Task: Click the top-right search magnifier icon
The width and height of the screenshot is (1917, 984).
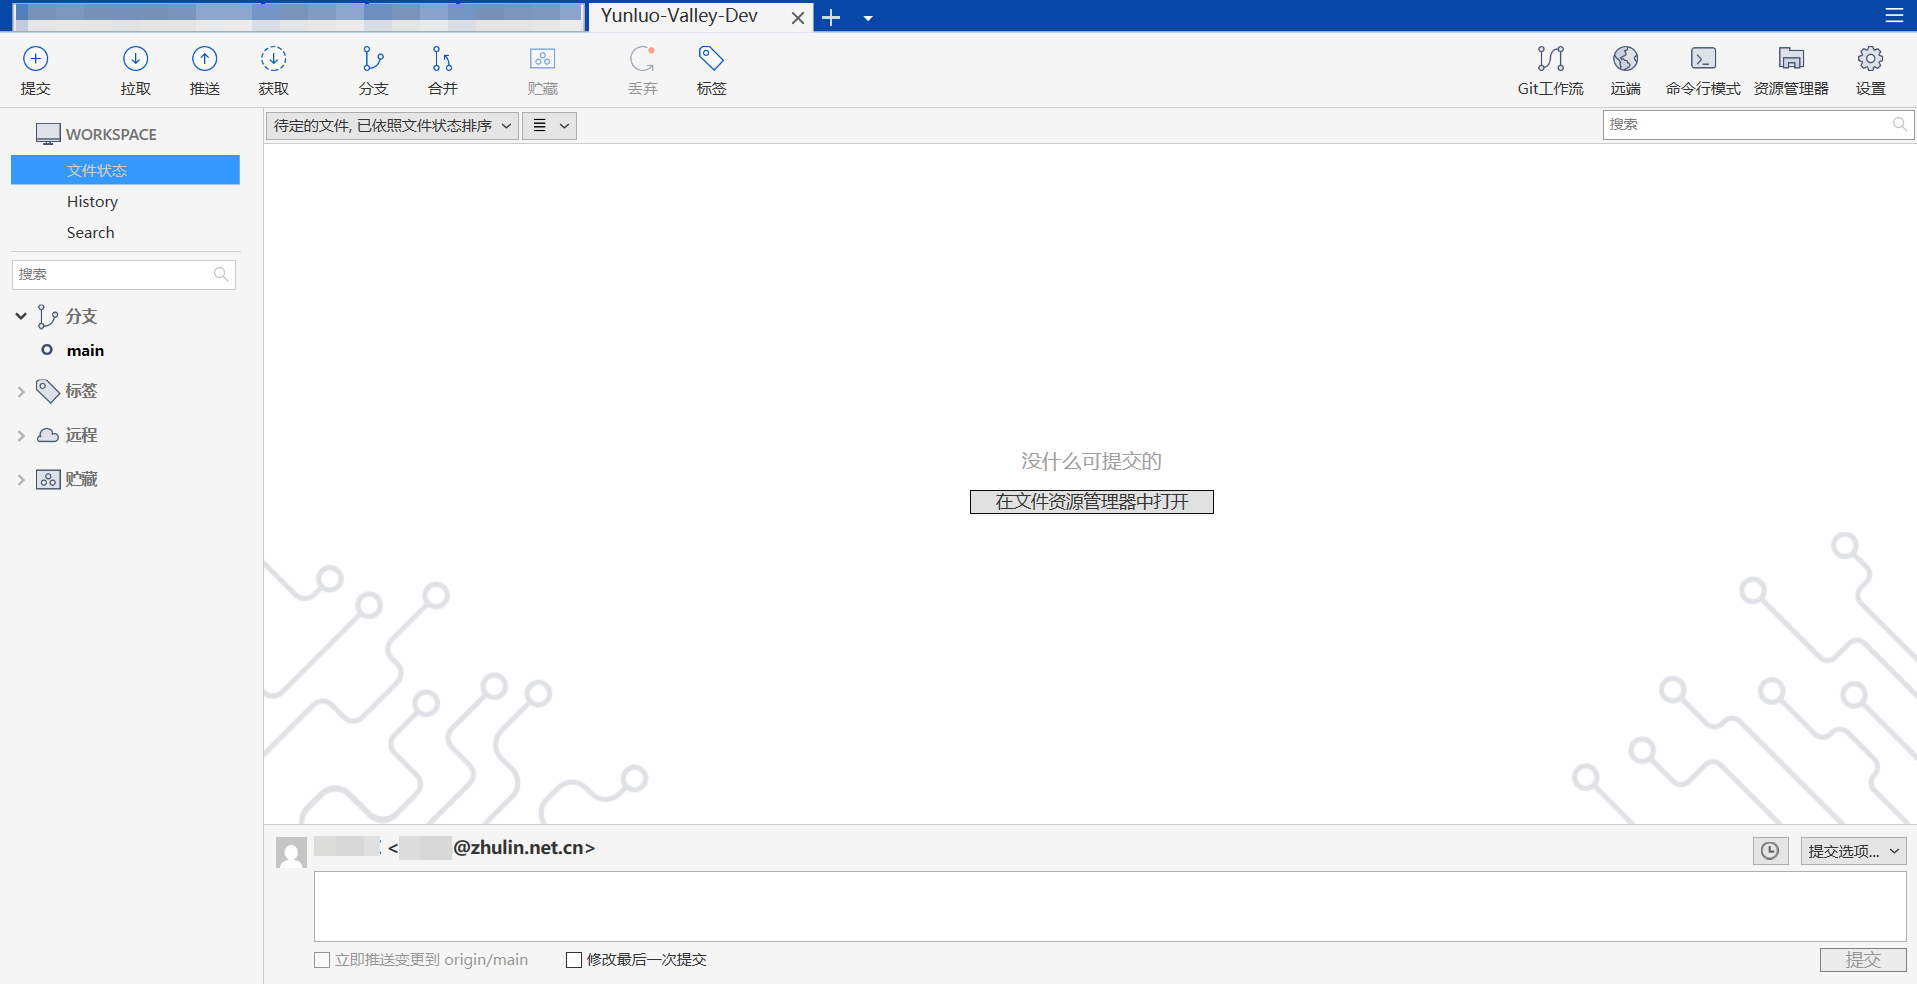Action: 1899,125
